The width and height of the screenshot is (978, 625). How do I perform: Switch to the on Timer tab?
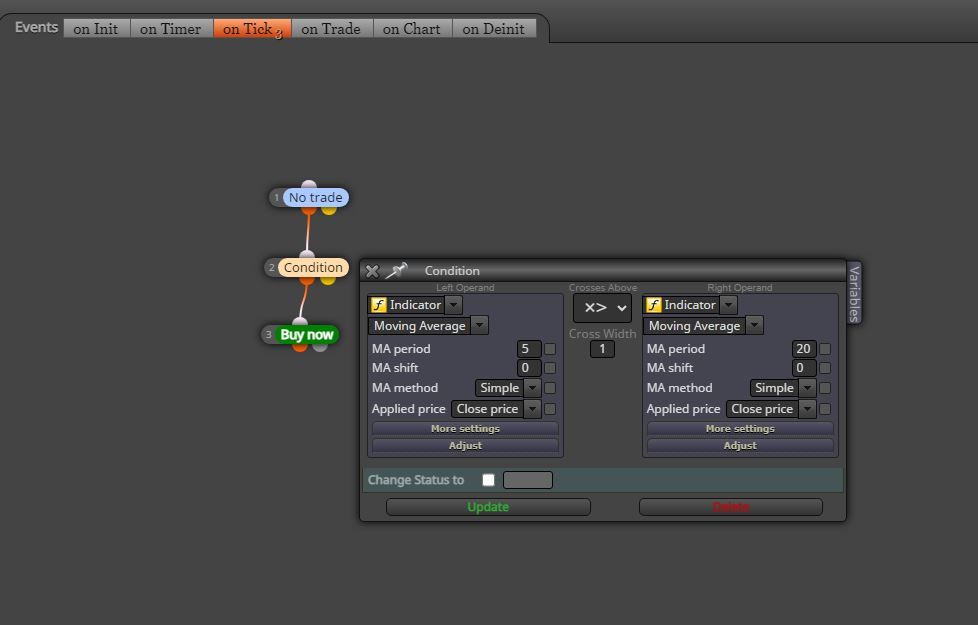pos(170,29)
